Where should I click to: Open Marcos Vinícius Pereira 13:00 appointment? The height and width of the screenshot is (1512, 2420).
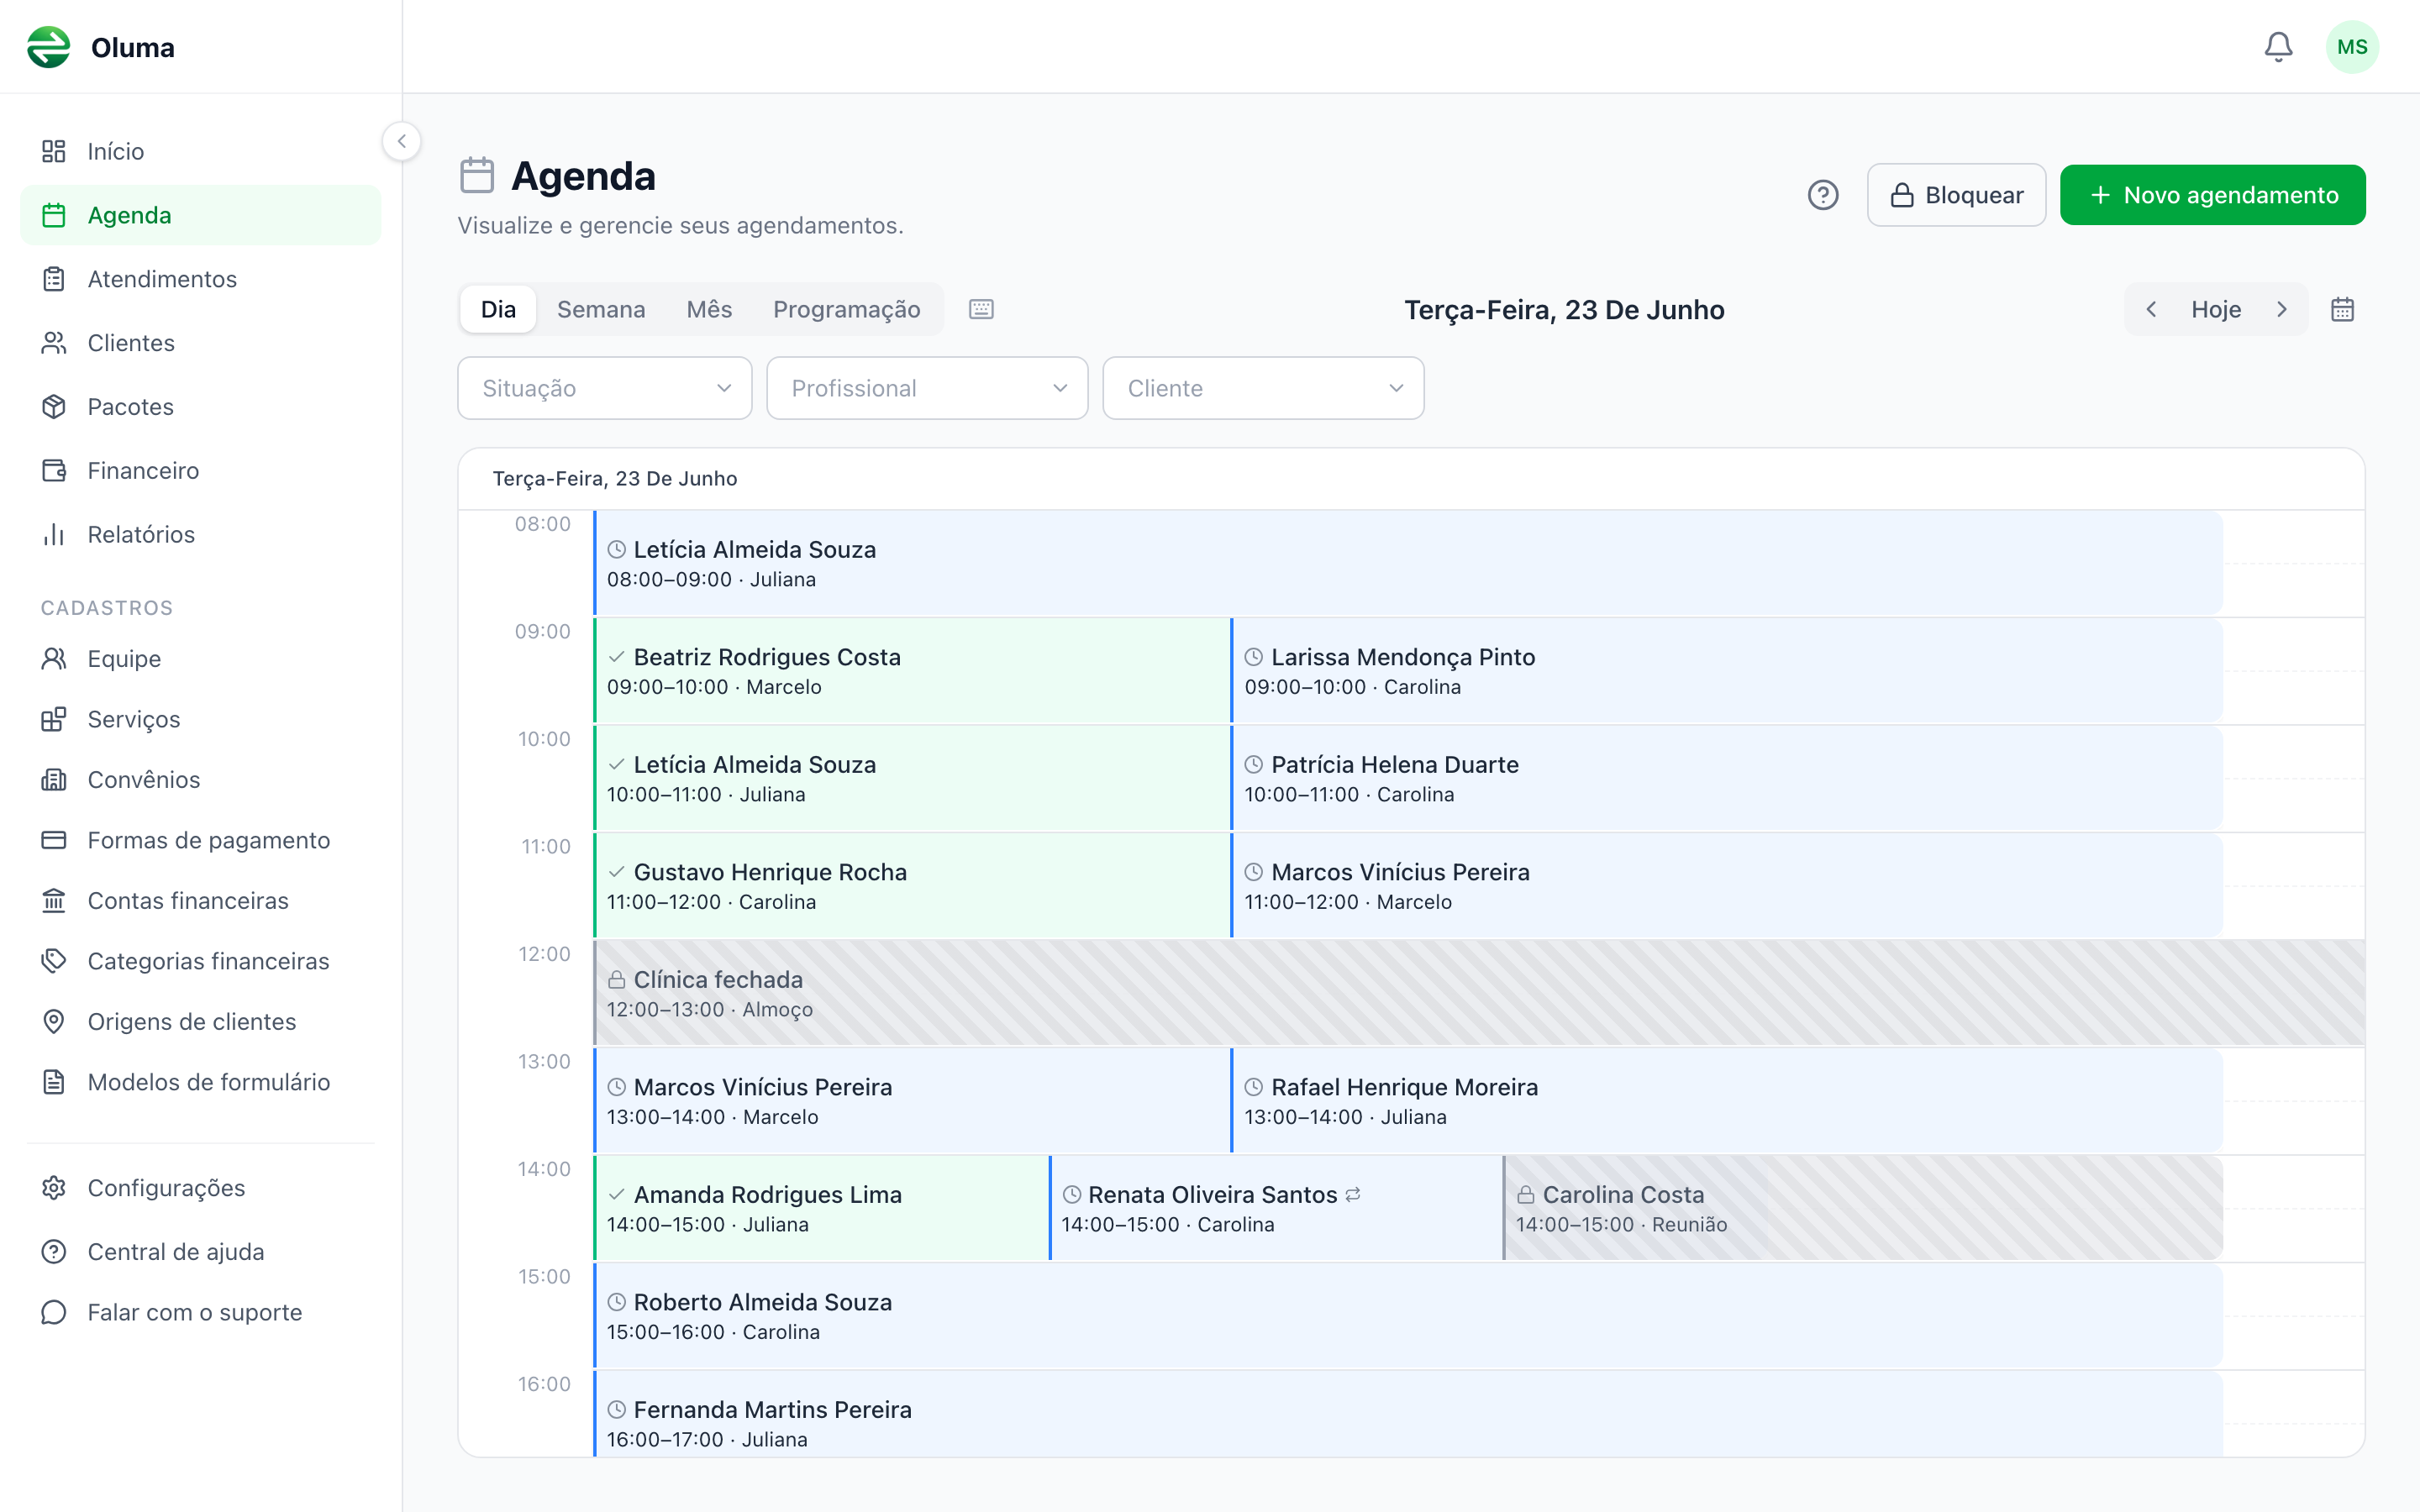click(911, 1101)
